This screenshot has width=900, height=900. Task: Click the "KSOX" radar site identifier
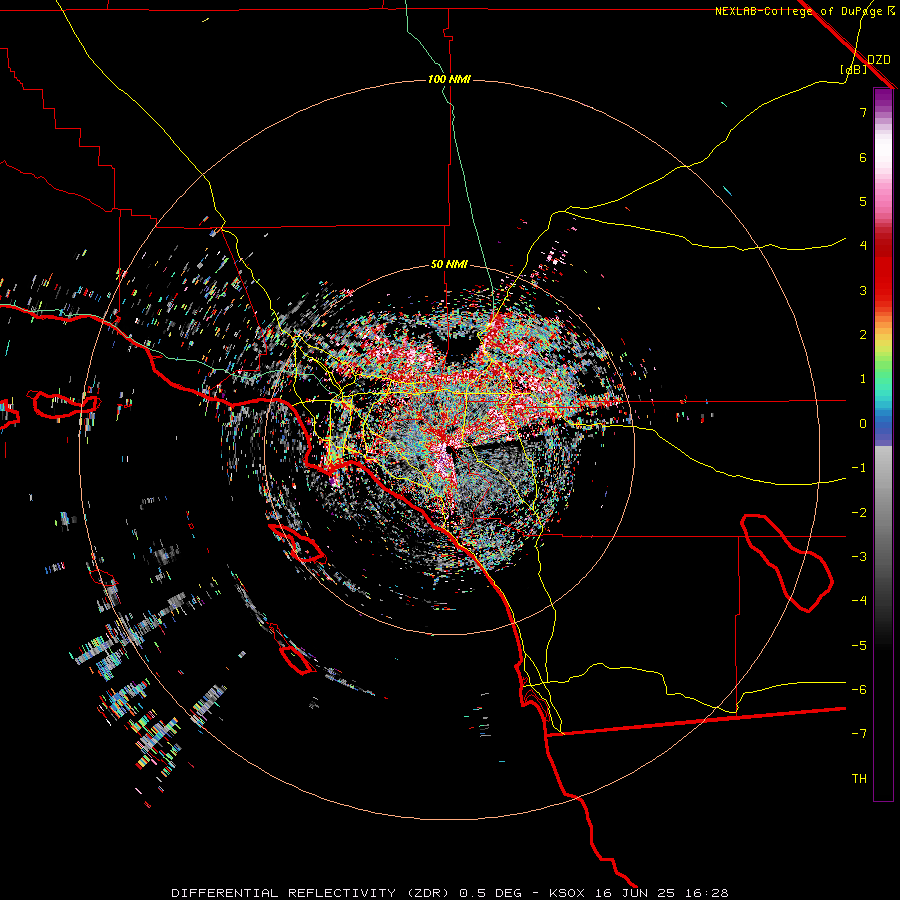pyautogui.click(x=568, y=893)
